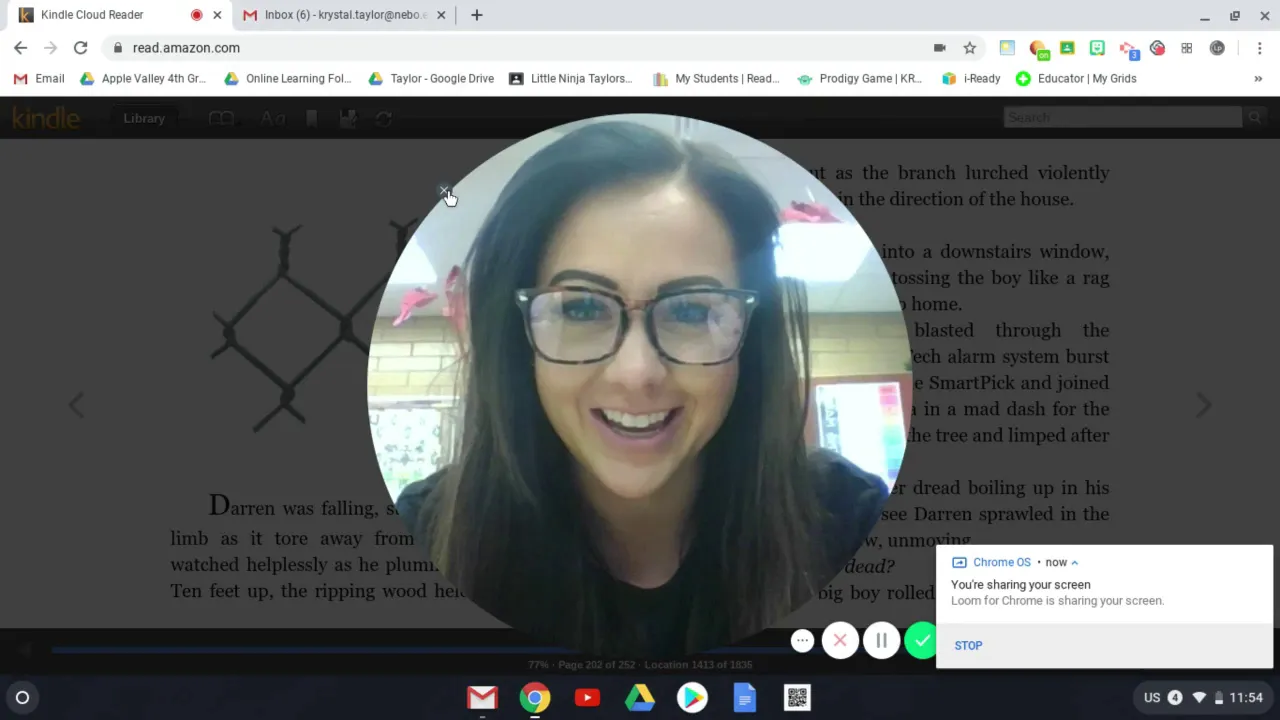This screenshot has height=720, width=1280.
Task: Toggle the Kindle bookmark icon
Action: click(312, 118)
